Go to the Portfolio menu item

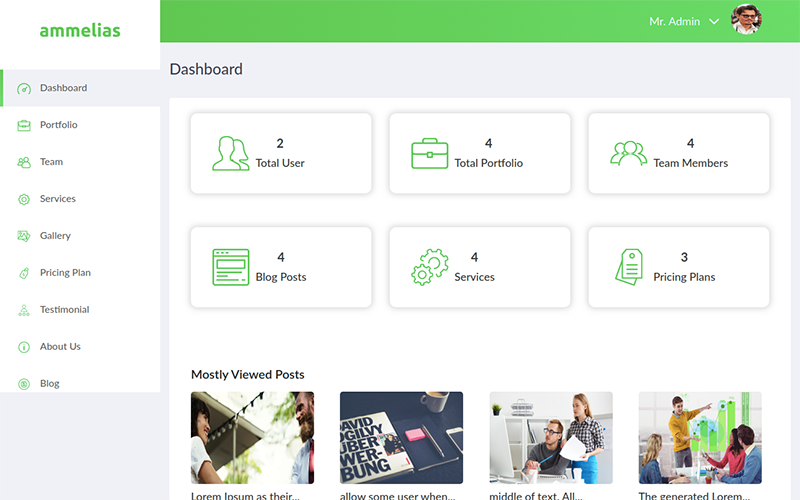click(80, 125)
